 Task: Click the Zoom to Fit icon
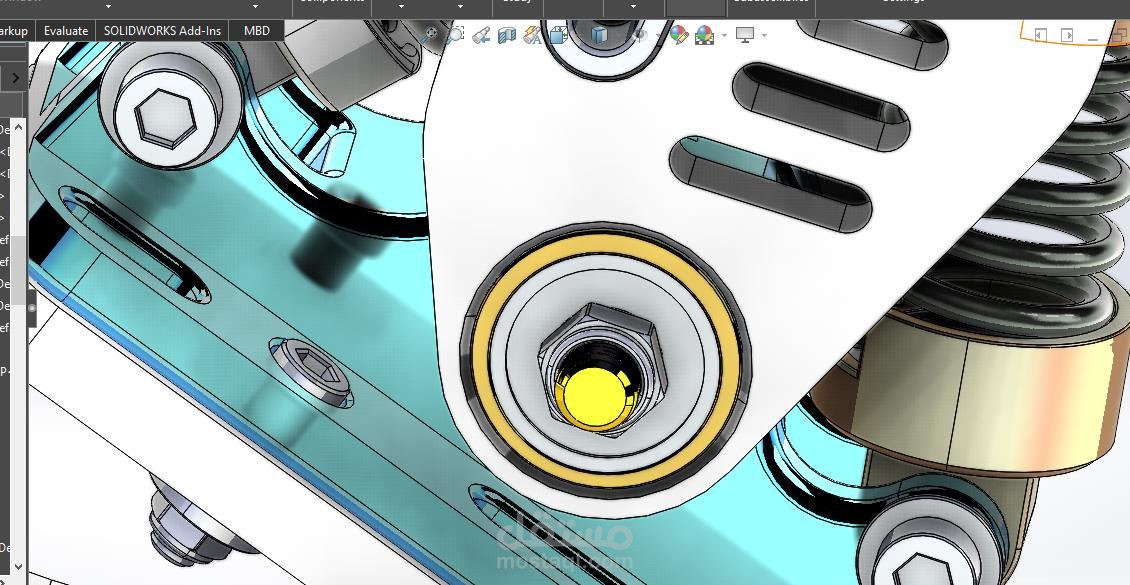[431, 34]
